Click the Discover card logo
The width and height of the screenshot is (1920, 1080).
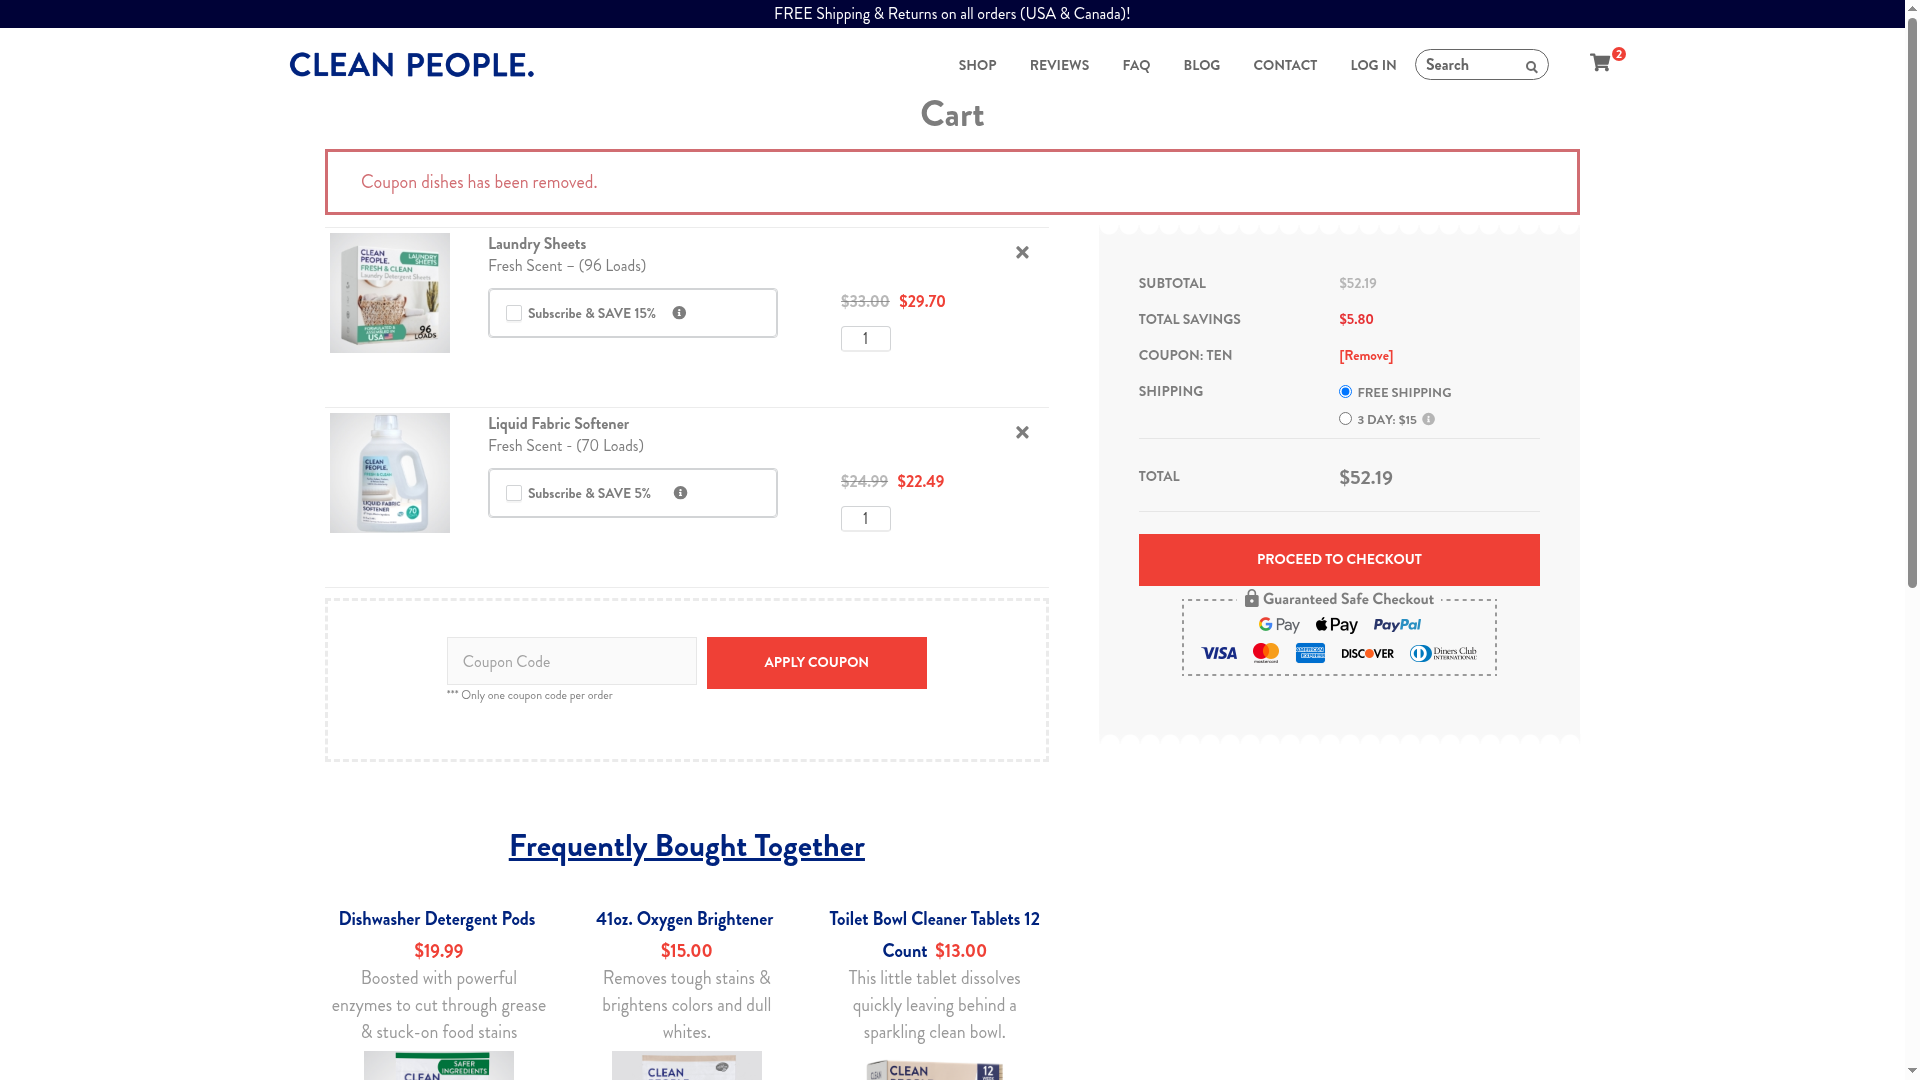coord(1367,654)
